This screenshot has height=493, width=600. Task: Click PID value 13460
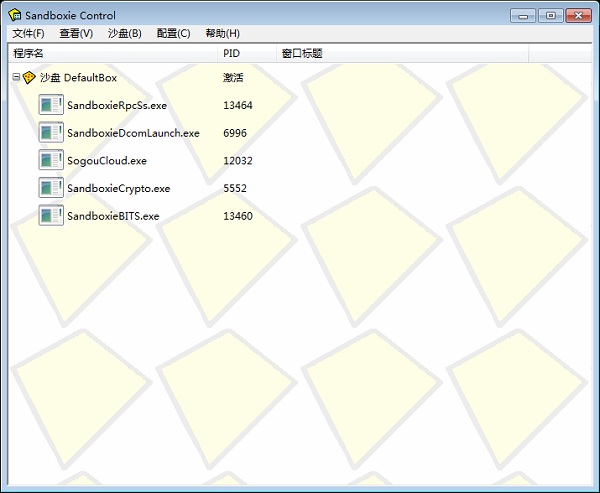(x=238, y=216)
